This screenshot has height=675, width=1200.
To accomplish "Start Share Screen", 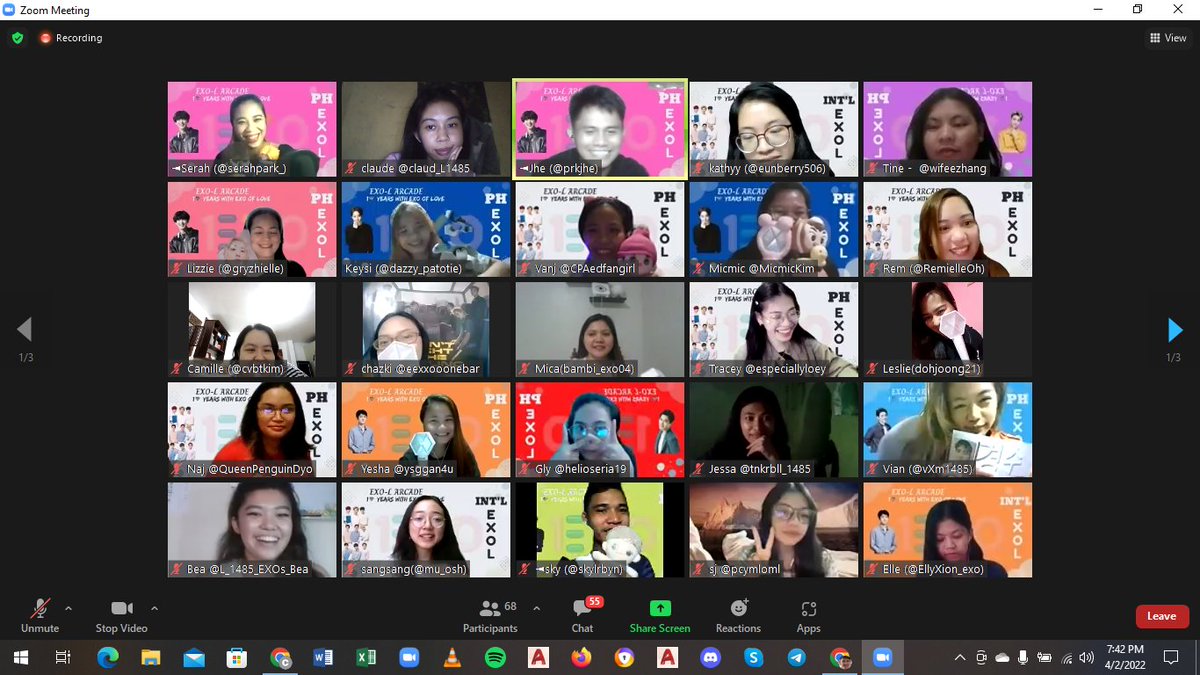I will coord(660,616).
